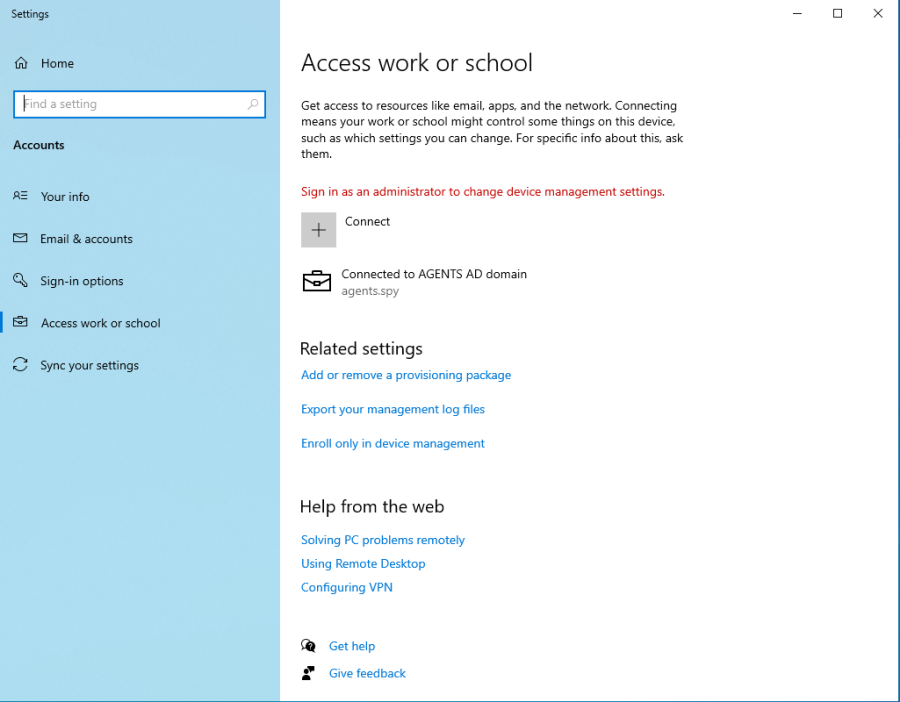Click the Configuring VPN link
Screen dimensions: 900x702
point(346,587)
